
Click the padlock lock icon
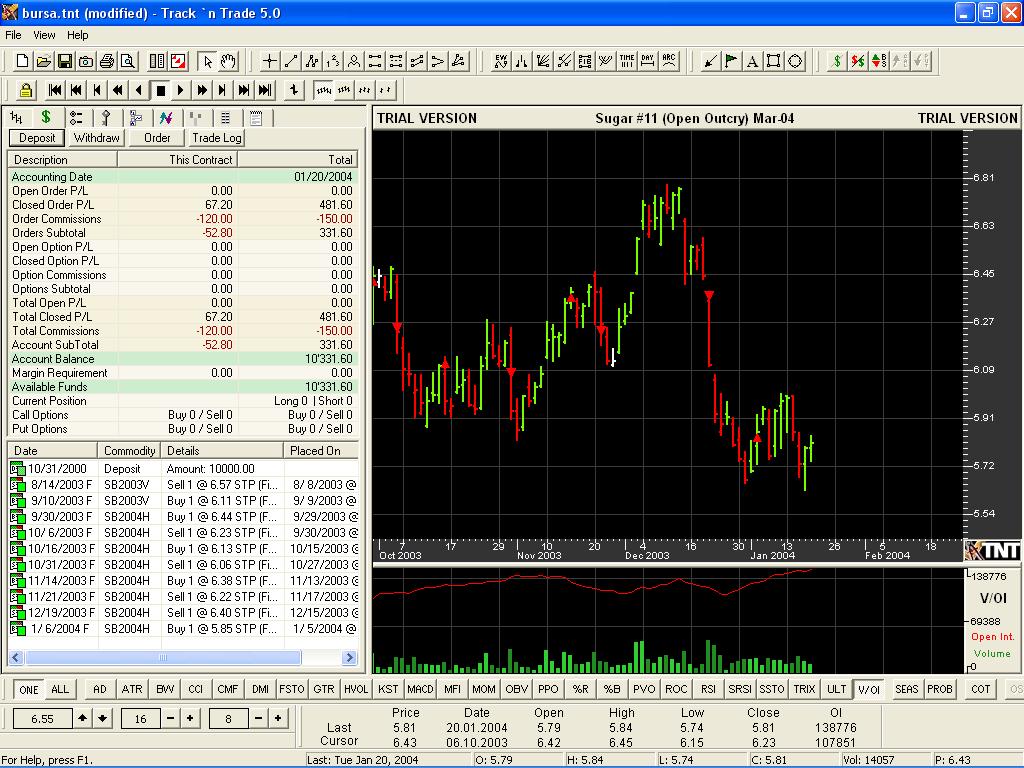point(26,90)
